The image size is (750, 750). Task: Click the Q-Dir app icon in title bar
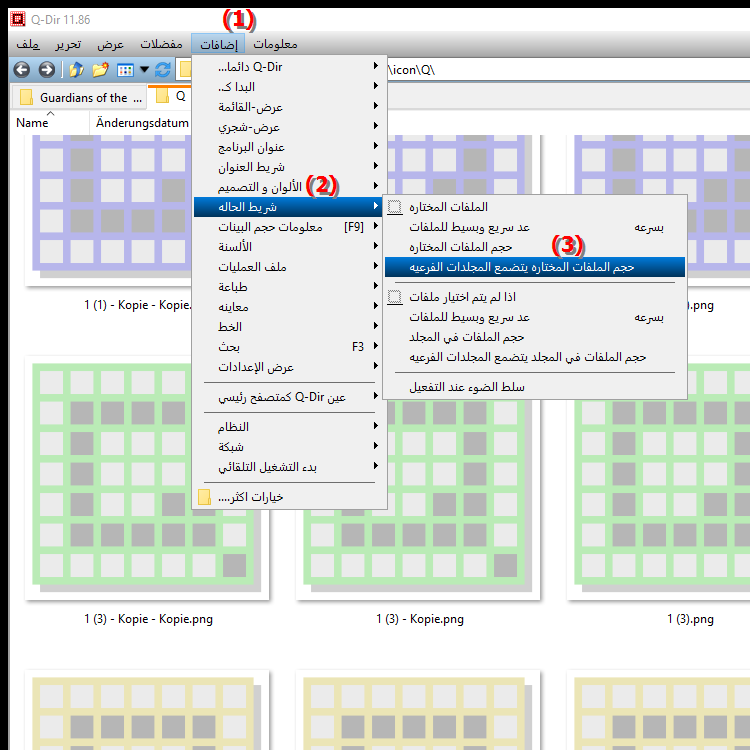point(18,20)
